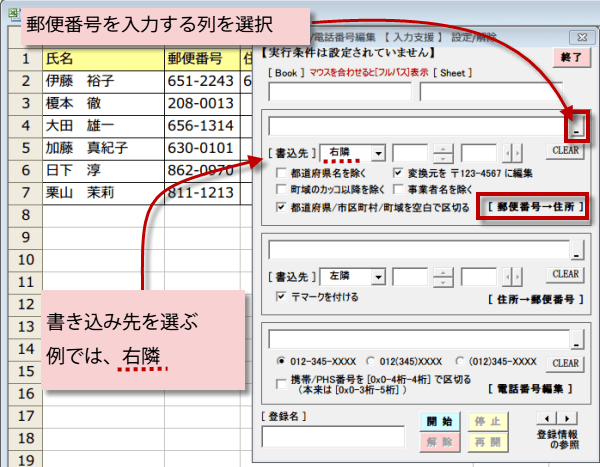Click the 電話番号編集 button
Viewport: 600px width, 467px height.
530,389
